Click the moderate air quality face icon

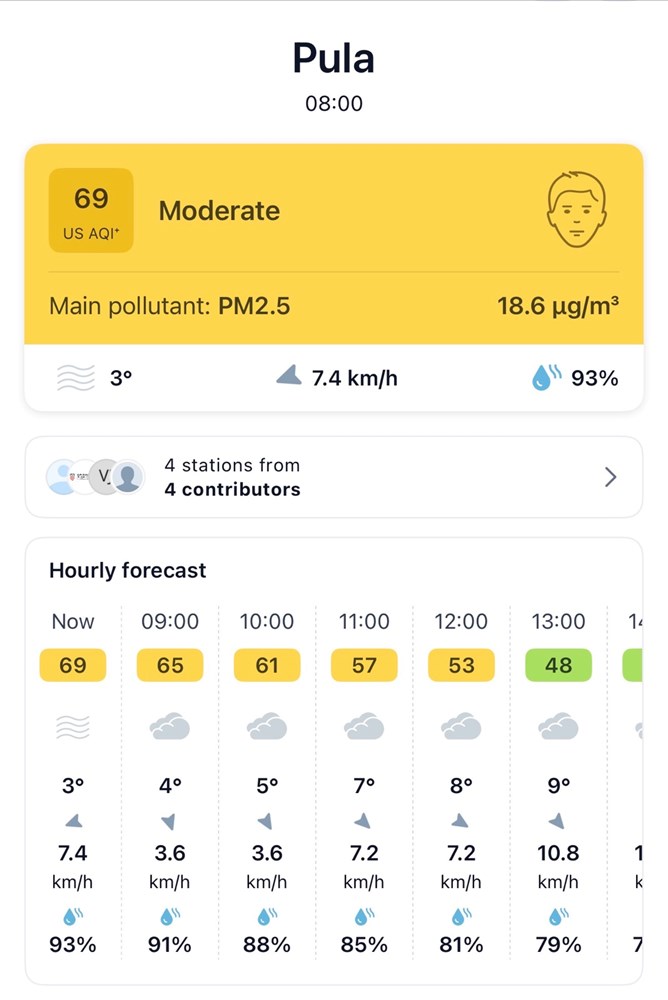click(x=577, y=210)
